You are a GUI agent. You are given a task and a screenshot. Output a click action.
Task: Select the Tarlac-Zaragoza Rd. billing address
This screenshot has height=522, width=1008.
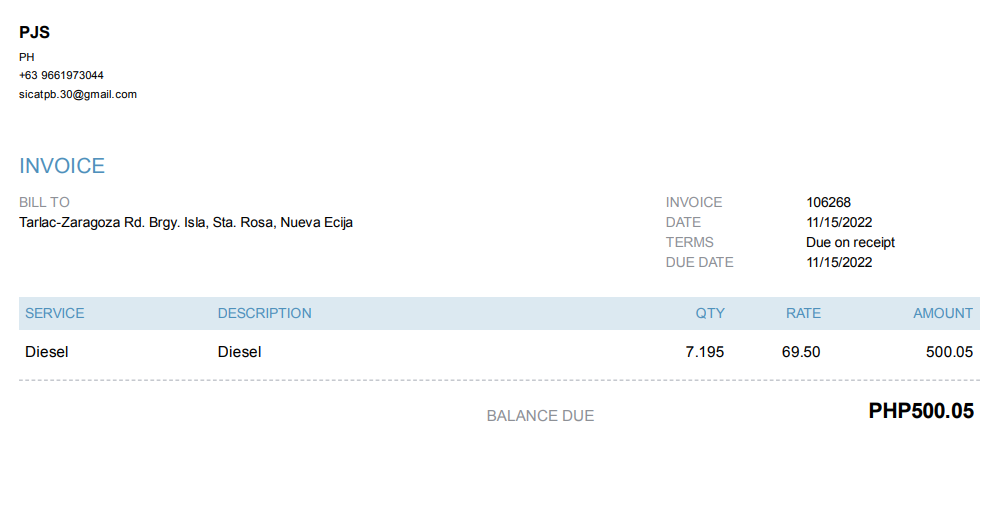(x=186, y=222)
